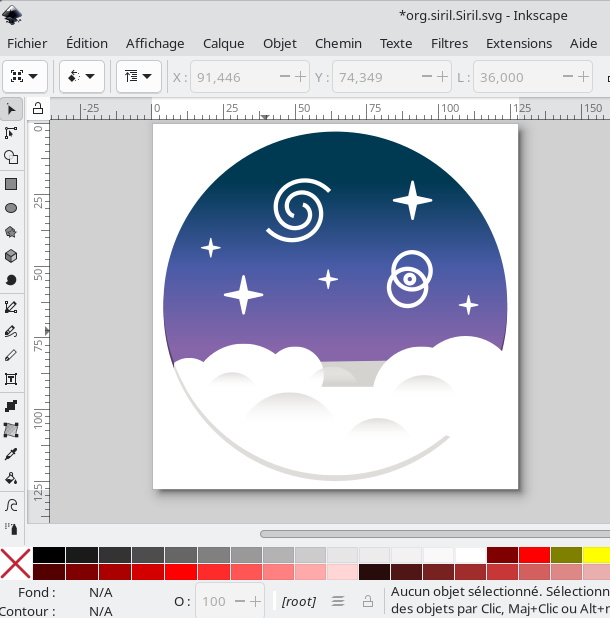Image resolution: width=610 pixels, height=618 pixels.
Task: Open the Affichage menu
Action: click(x=155, y=43)
